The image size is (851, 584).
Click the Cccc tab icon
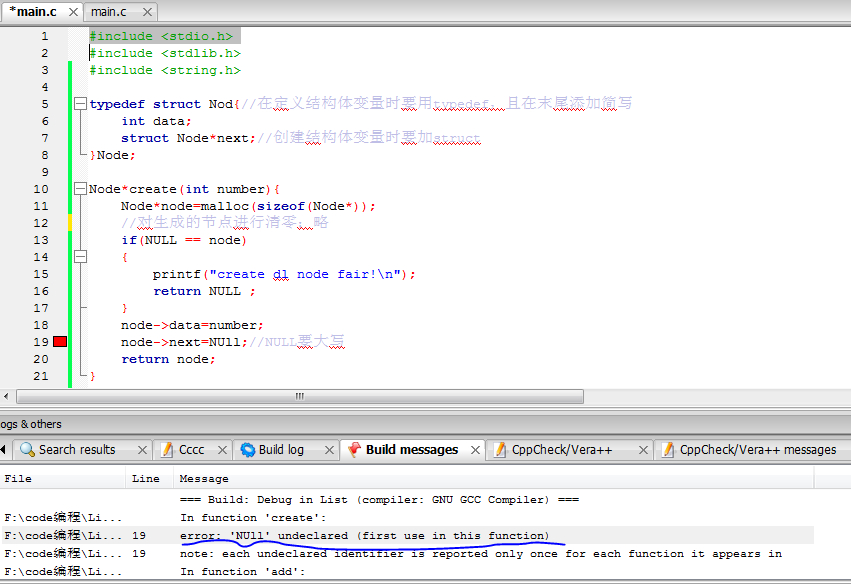(167, 450)
